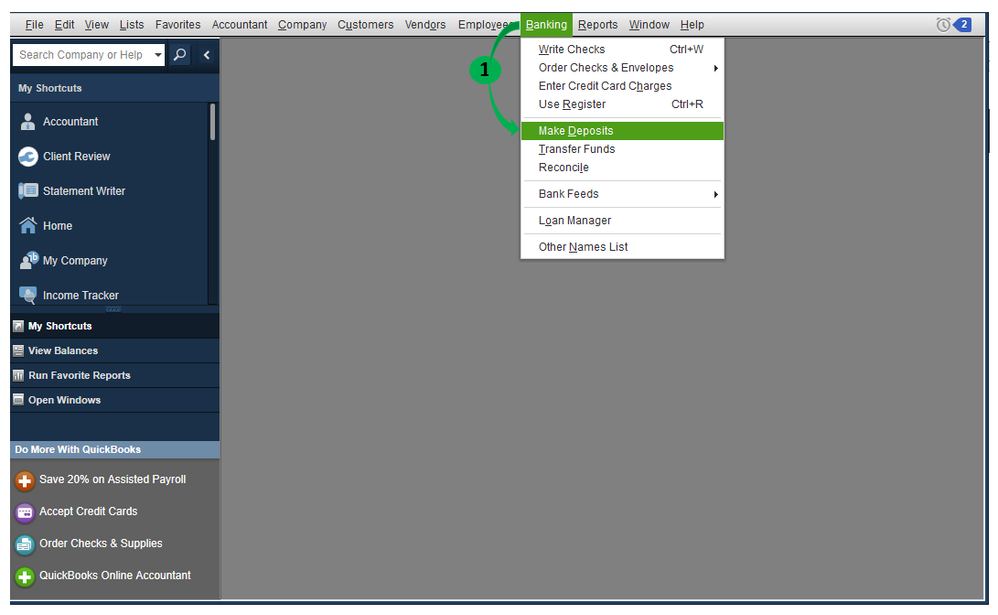The image size is (998, 615).
Task: Open the View menu
Action: [96, 25]
